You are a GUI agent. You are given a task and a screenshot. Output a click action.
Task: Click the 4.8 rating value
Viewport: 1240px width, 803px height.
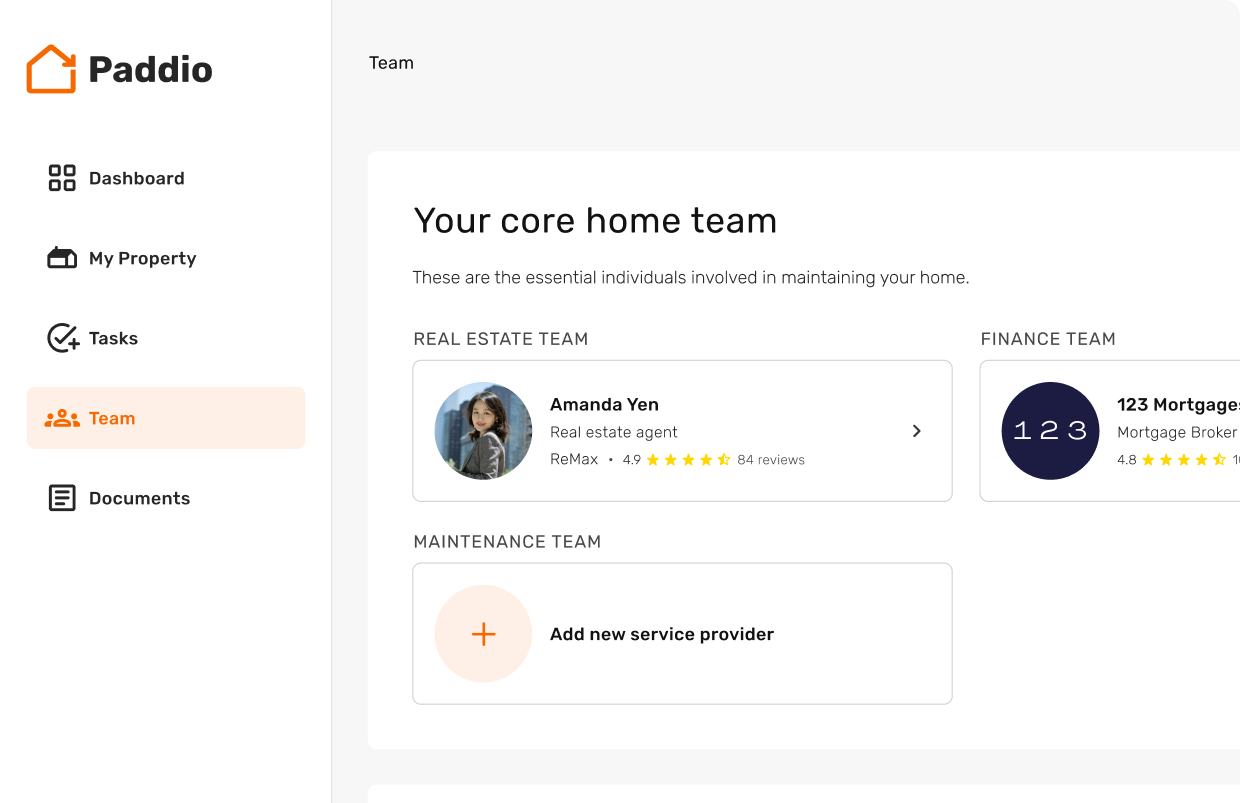click(x=1127, y=460)
